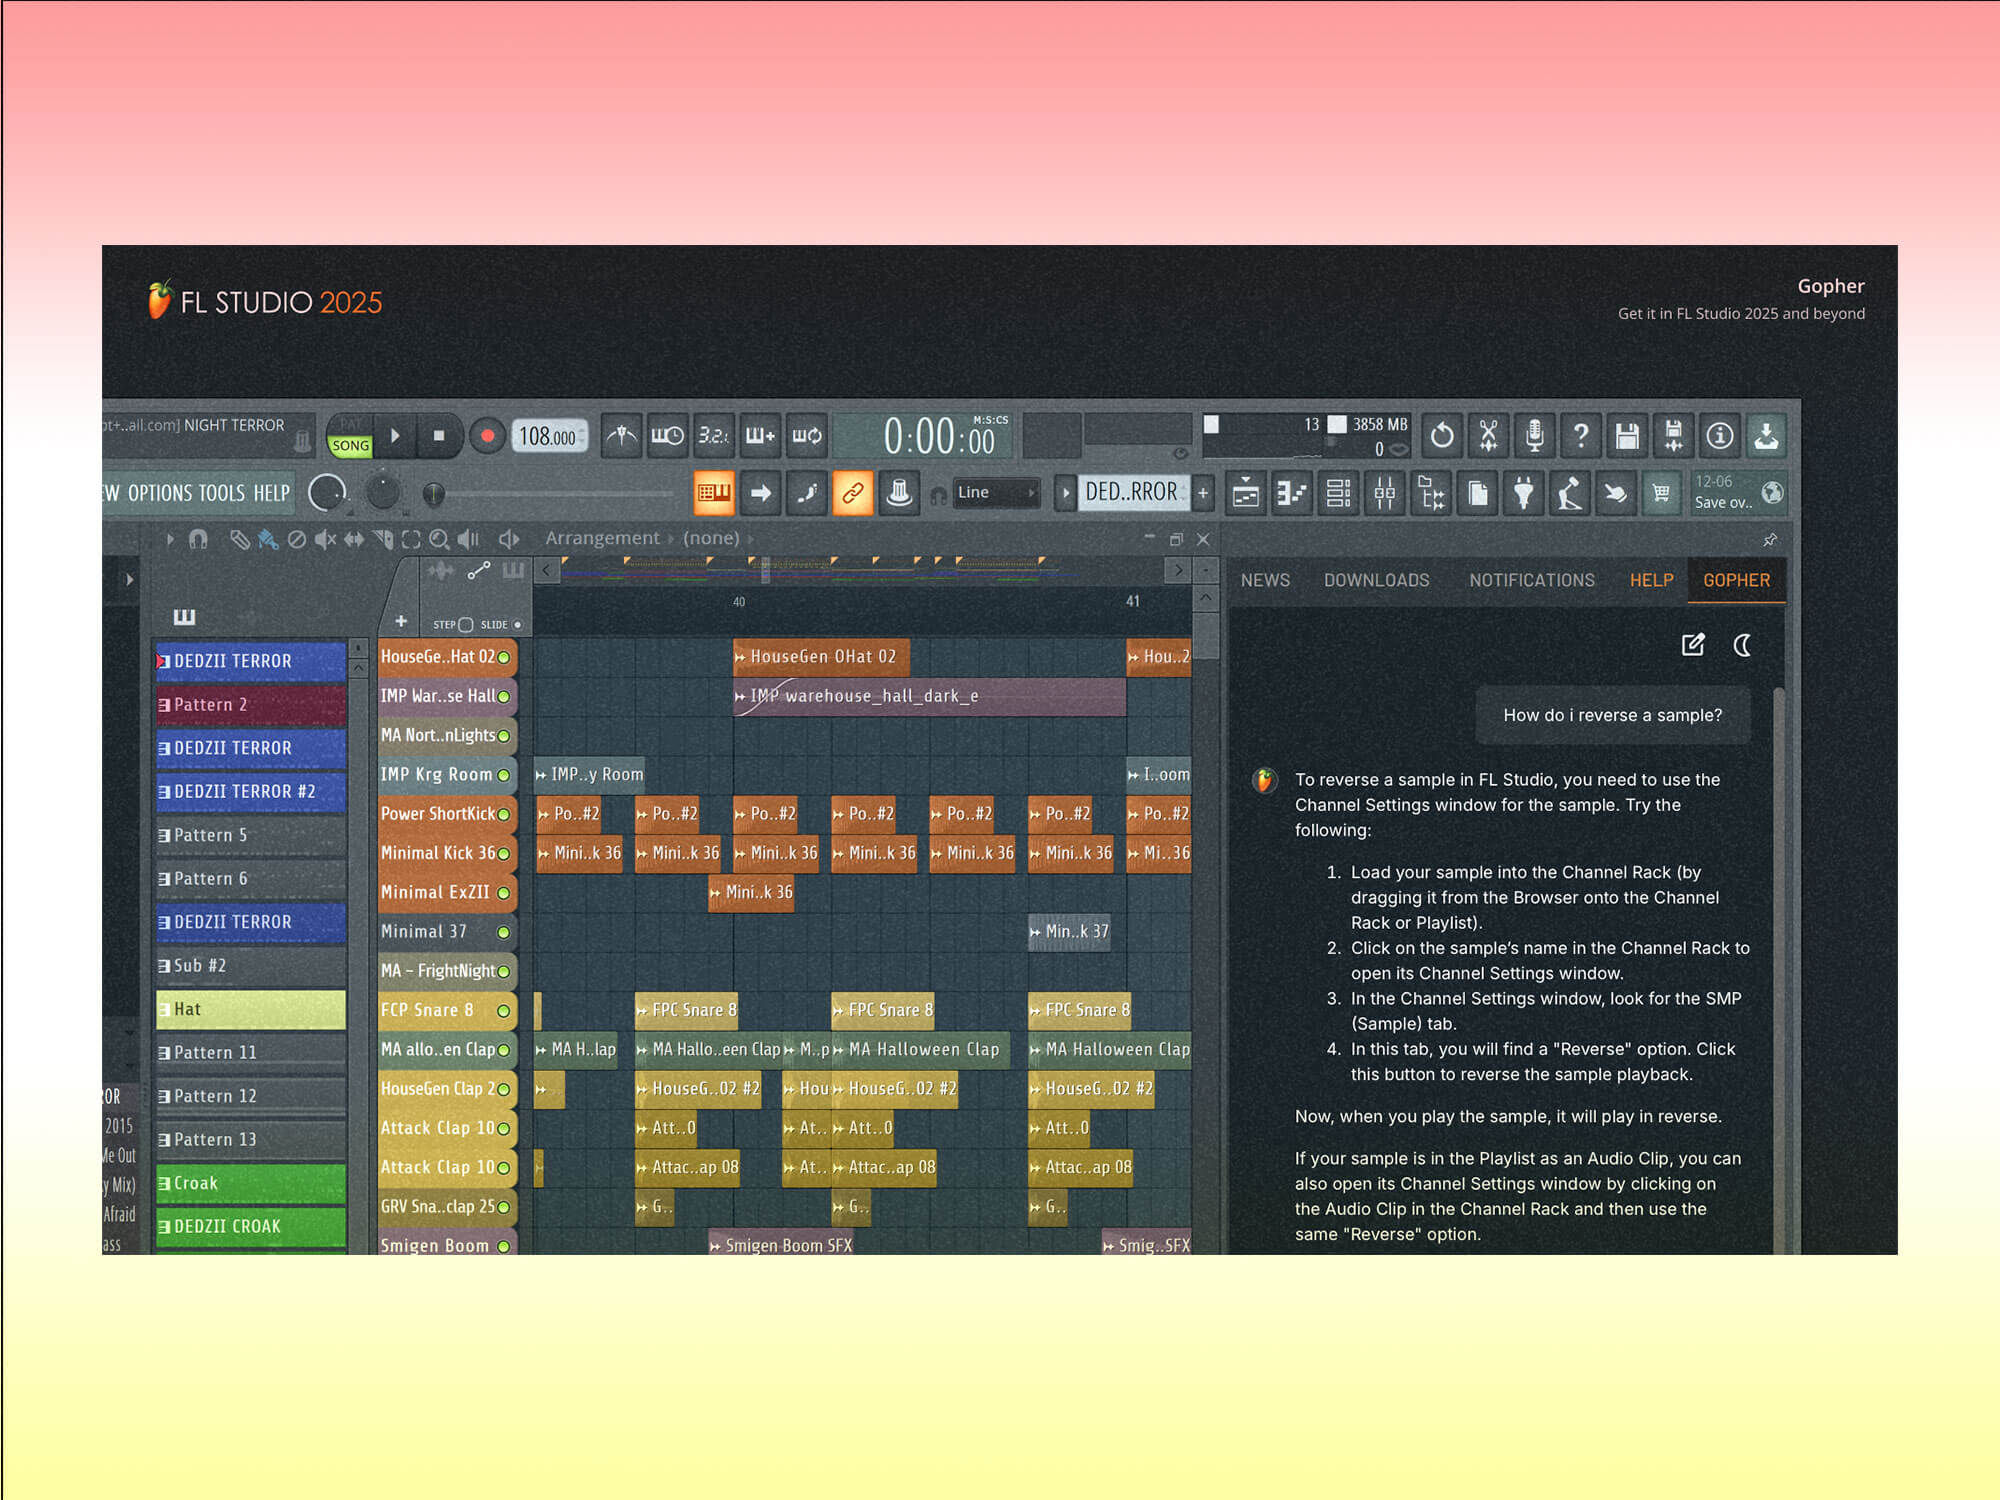
Task: Adjust the main volume knob
Action: pyautogui.click(x=327, y=493)
